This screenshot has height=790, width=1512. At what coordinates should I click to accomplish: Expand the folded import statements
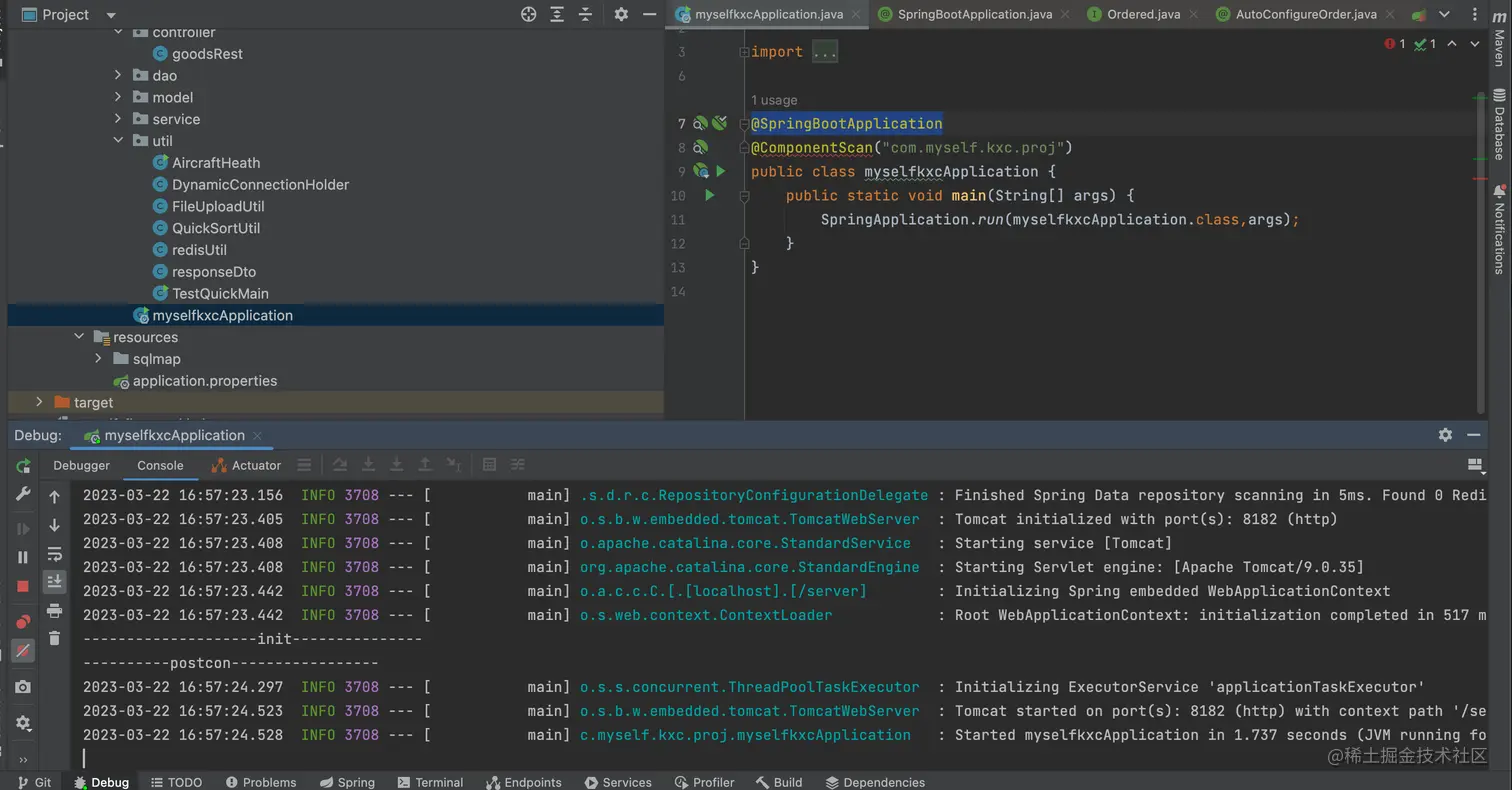824,52
